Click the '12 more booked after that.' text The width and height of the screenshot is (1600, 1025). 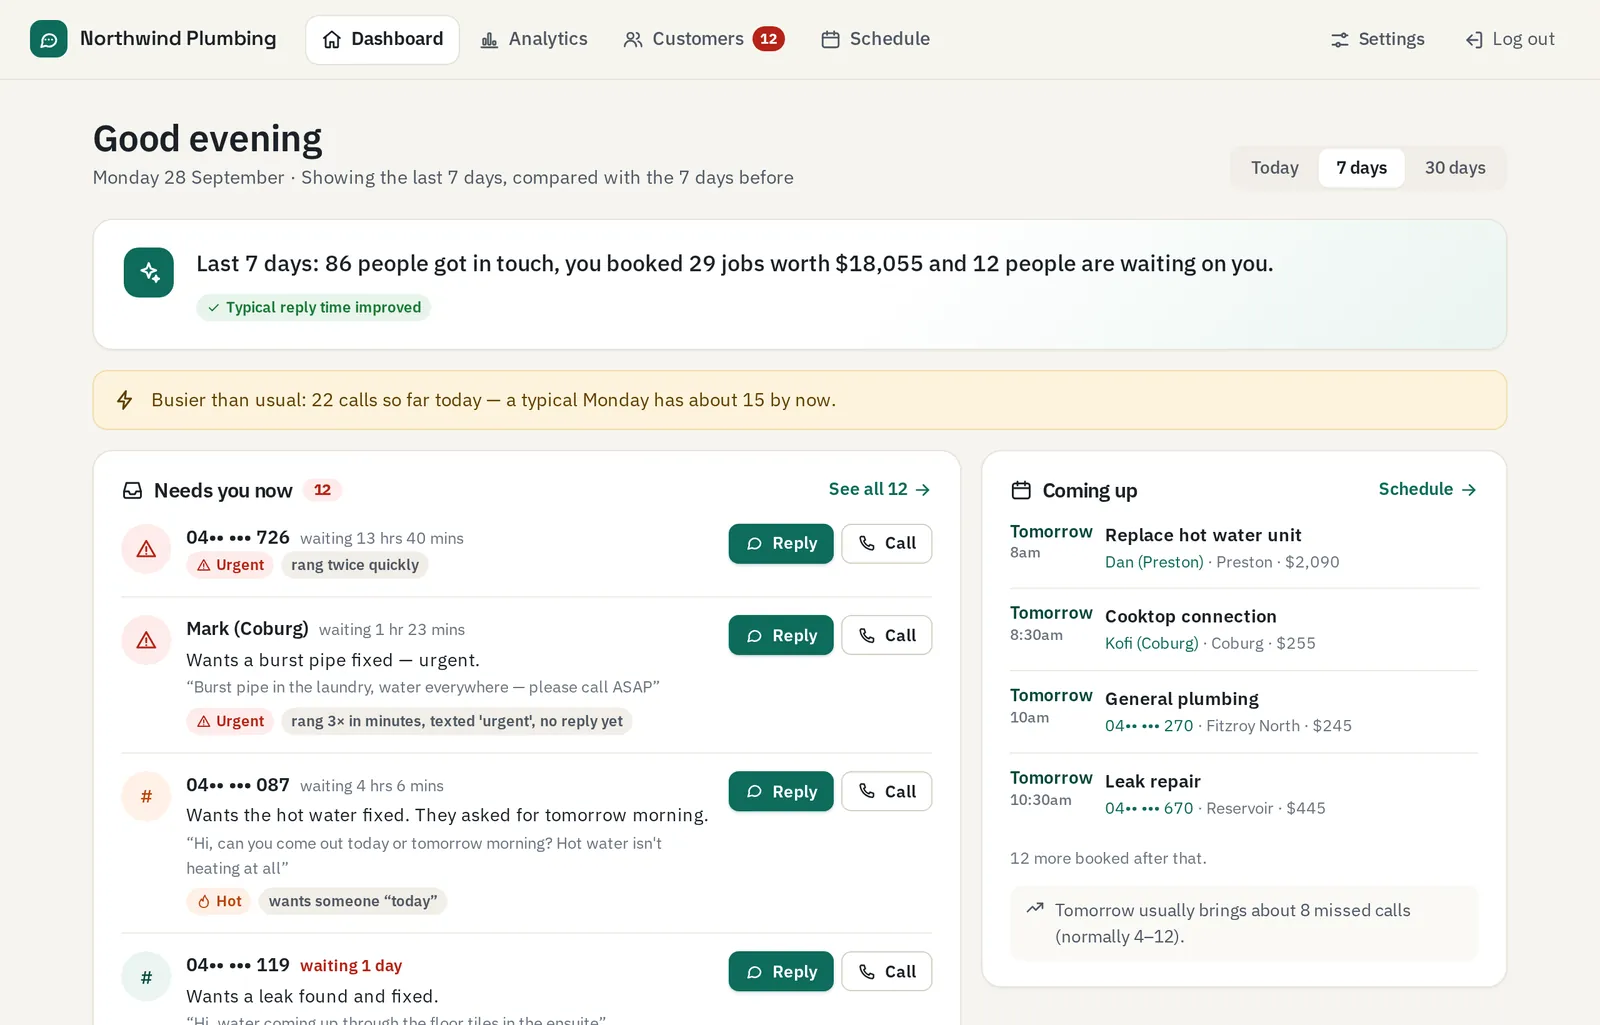pos(1108,858)
